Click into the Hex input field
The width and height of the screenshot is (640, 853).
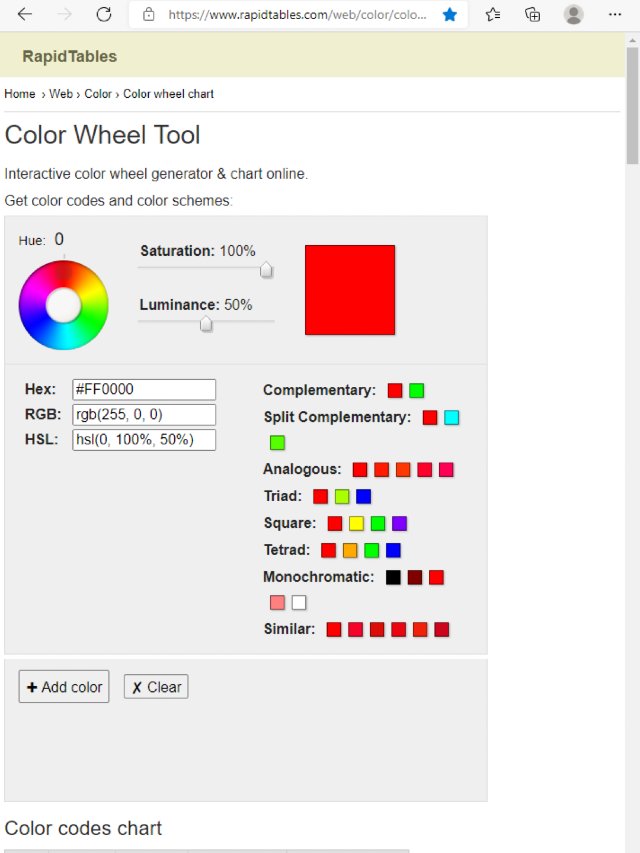coord(144,390)
